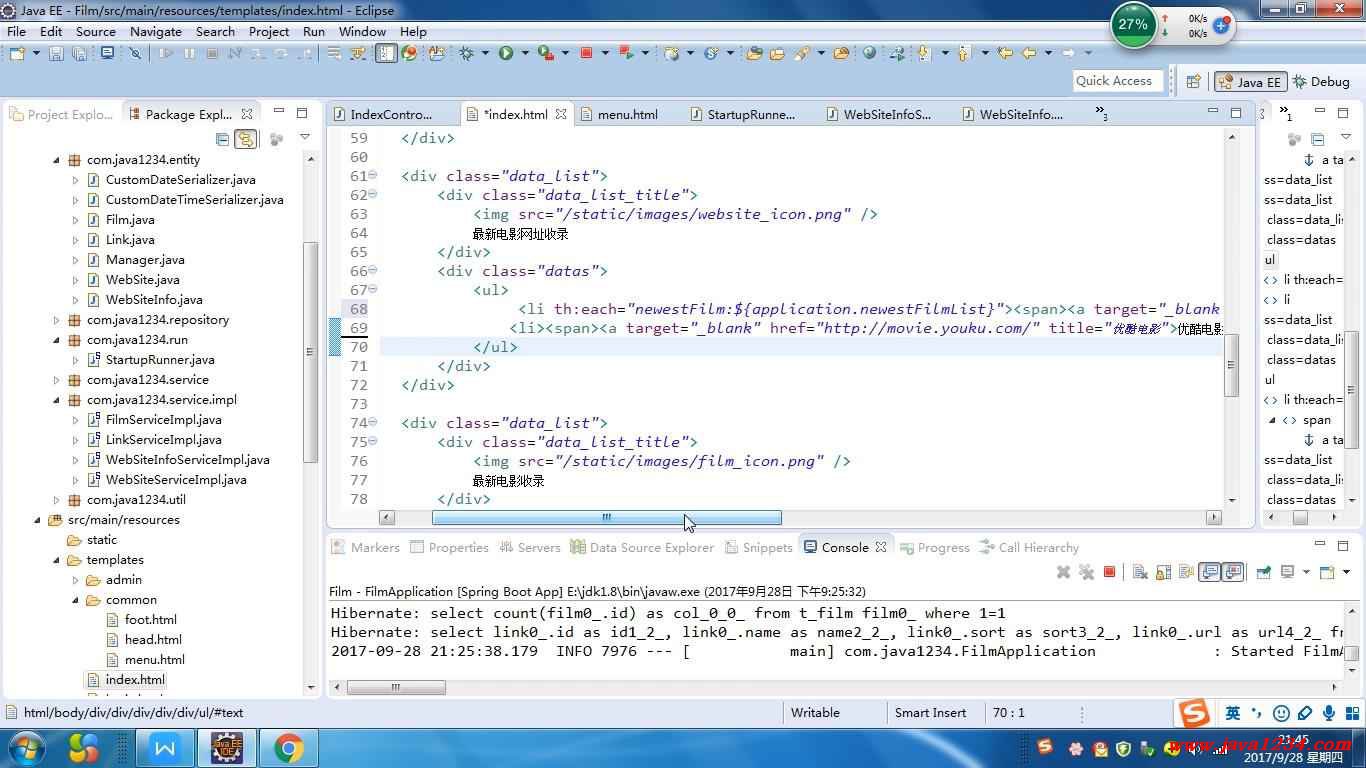Click the Back navigation arrow icon

(x=1029, y=53)
